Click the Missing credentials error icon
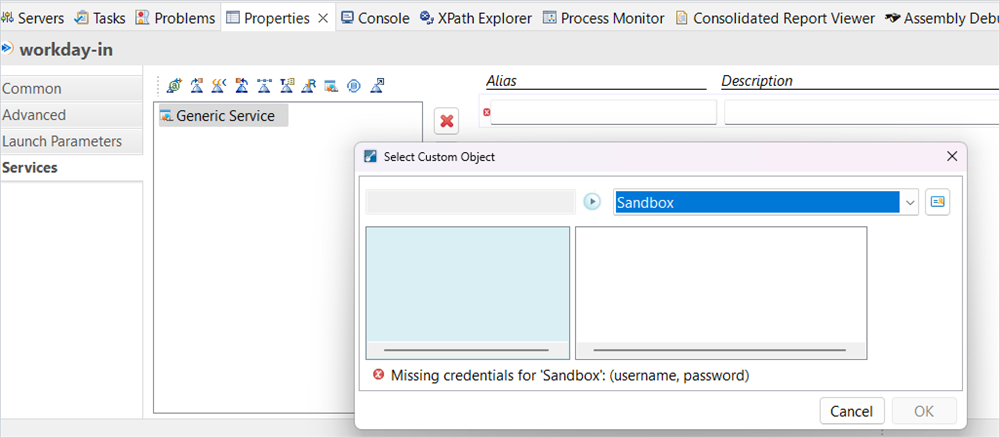The height and width of the screenshot is (438, 1000). tap(378, 375)
